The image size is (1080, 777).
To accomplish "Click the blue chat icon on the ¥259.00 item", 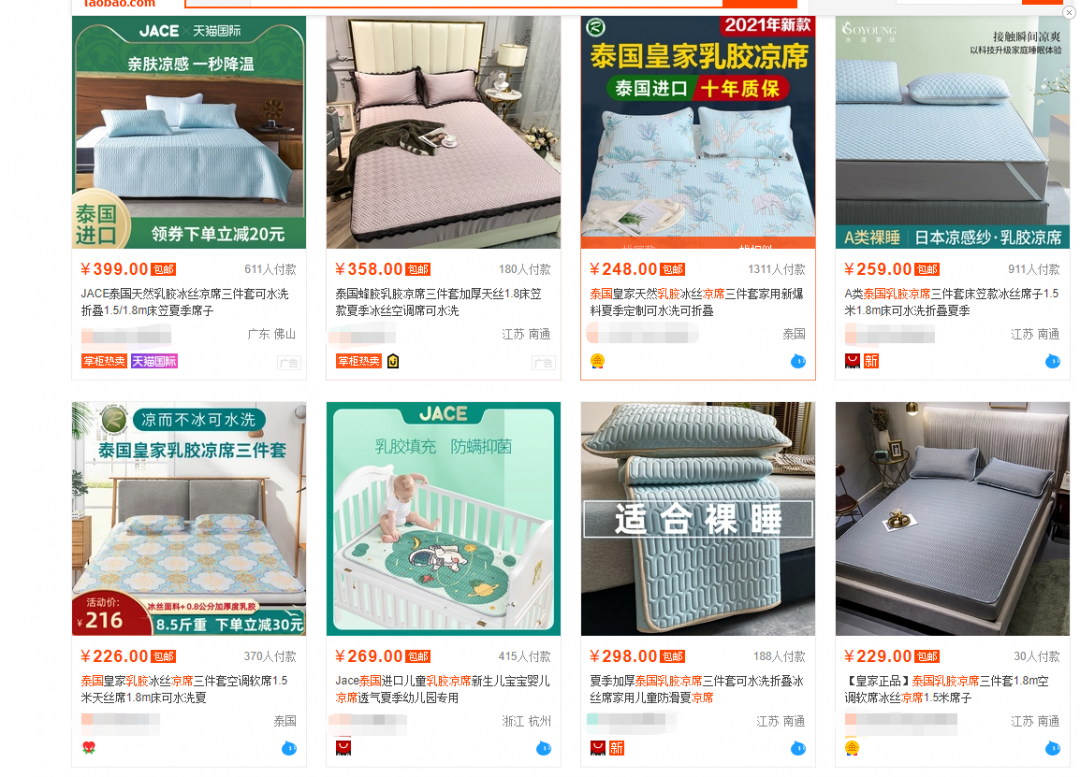I will [1052, 361].
